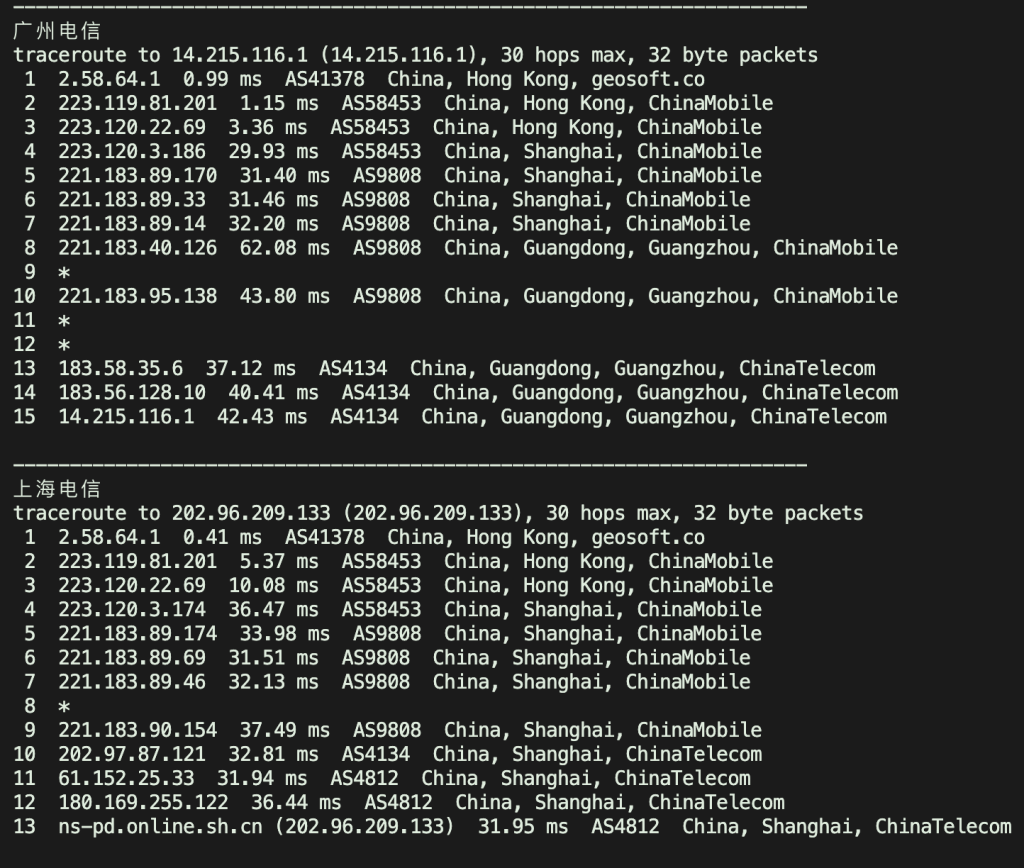The image size is (1024, 868).
Task: Click the 广州电信 section heading
Action: pyautogui.click(x=57, y=32)
